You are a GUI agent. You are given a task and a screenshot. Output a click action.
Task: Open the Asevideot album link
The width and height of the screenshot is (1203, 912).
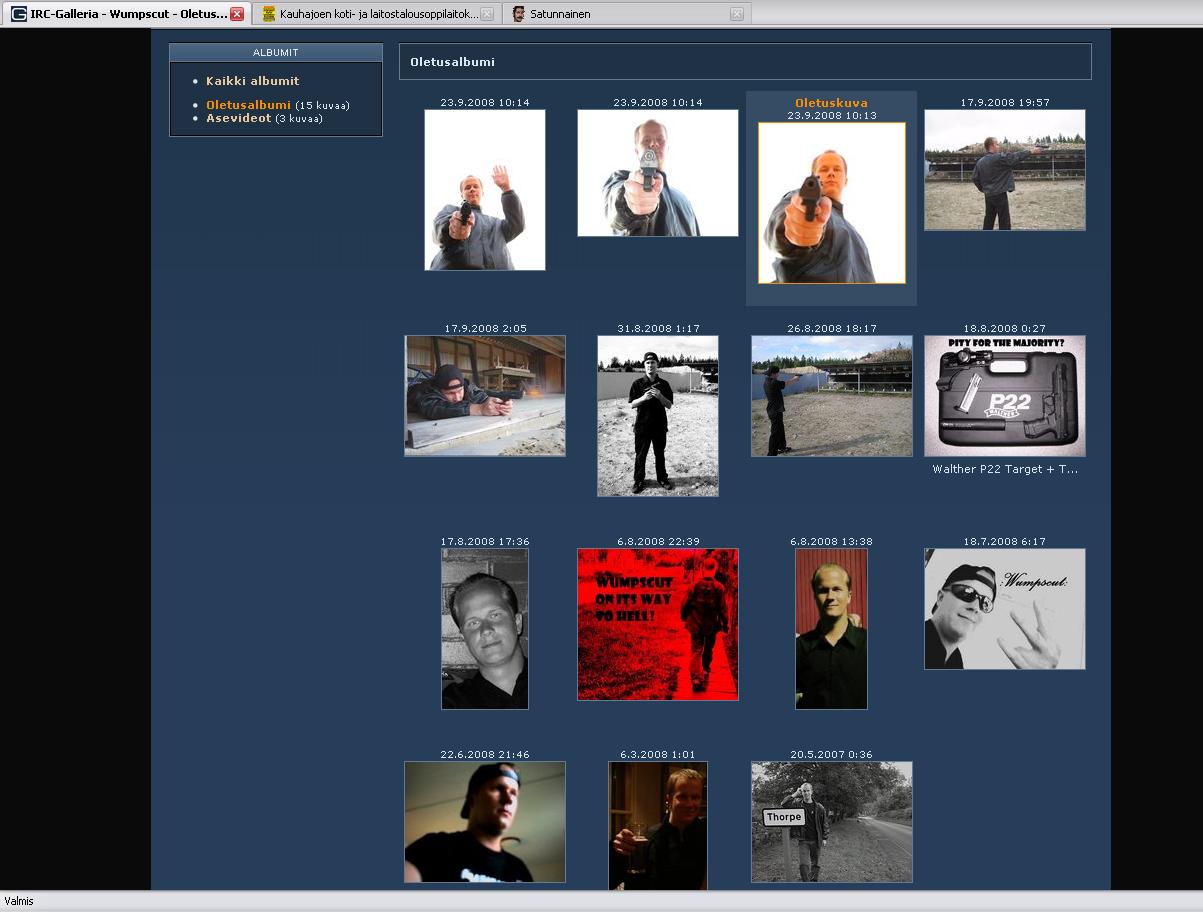coord(238,118)
